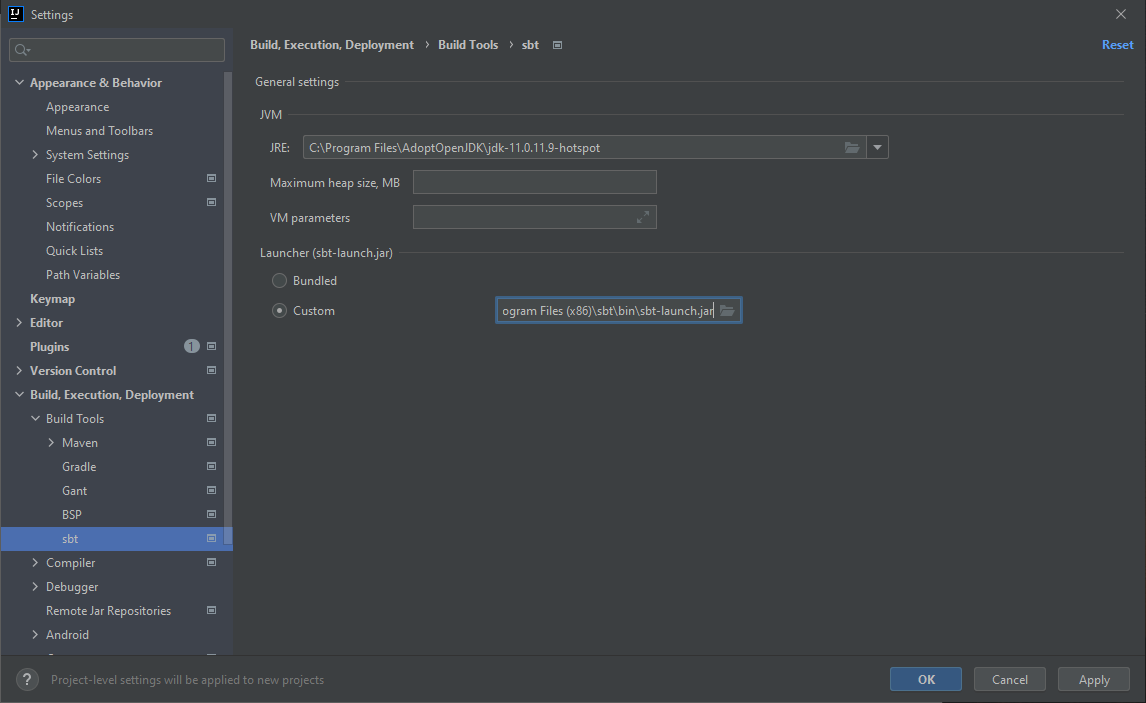Image resolution: width=1146 pixels, height=703 pixels.
Task: Expand the Version Control section
Action: (x=20, y=370)
